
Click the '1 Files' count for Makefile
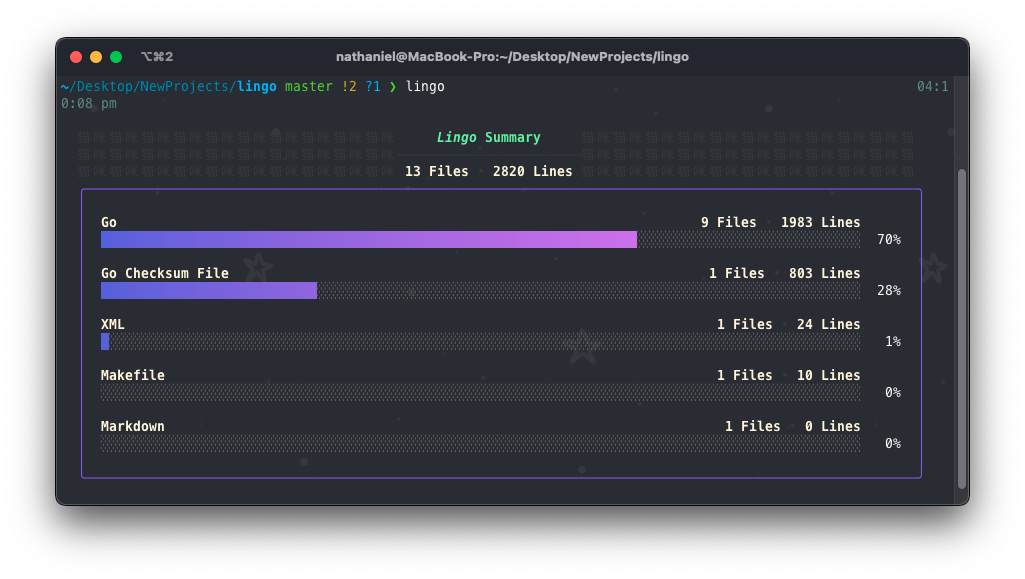(x=745, y=375)
